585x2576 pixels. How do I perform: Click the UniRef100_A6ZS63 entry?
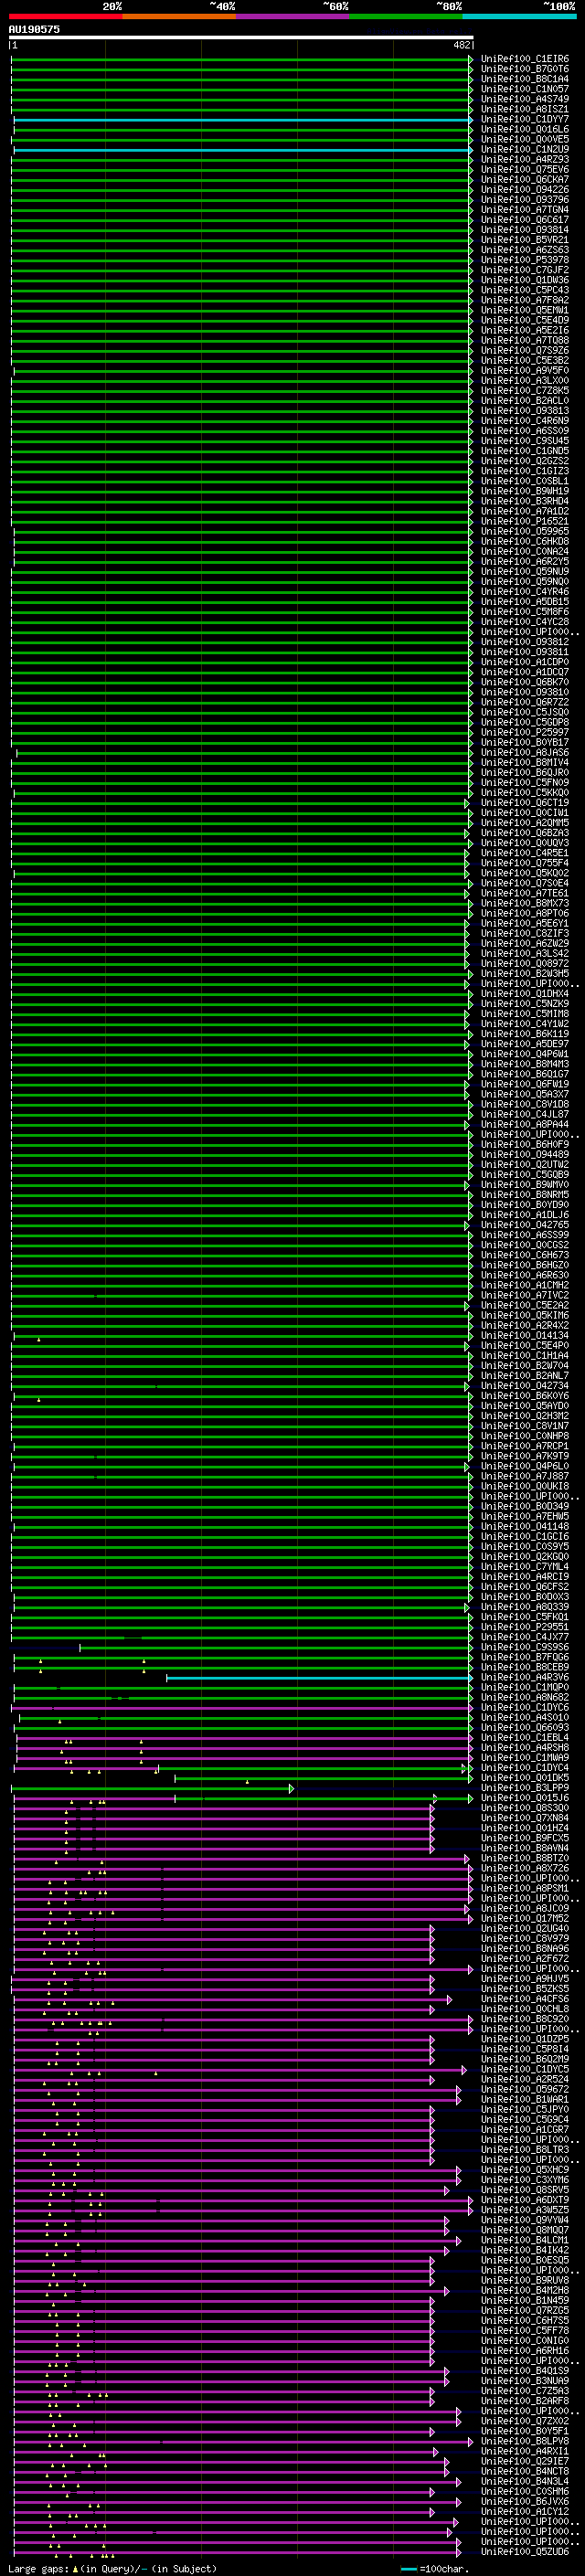click(x=525, y=250)
